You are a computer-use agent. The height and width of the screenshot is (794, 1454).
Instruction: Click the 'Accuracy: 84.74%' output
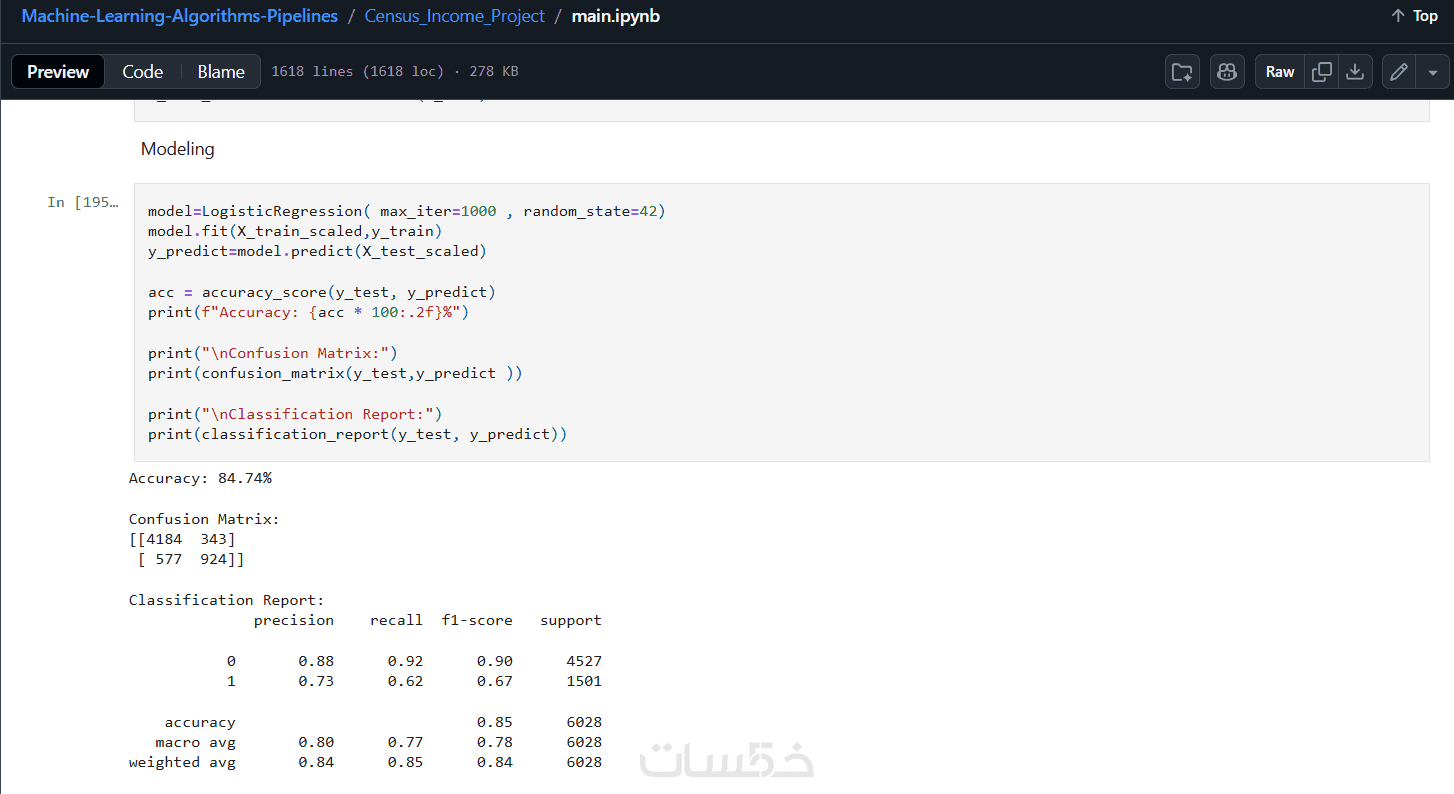coord(200,478)
